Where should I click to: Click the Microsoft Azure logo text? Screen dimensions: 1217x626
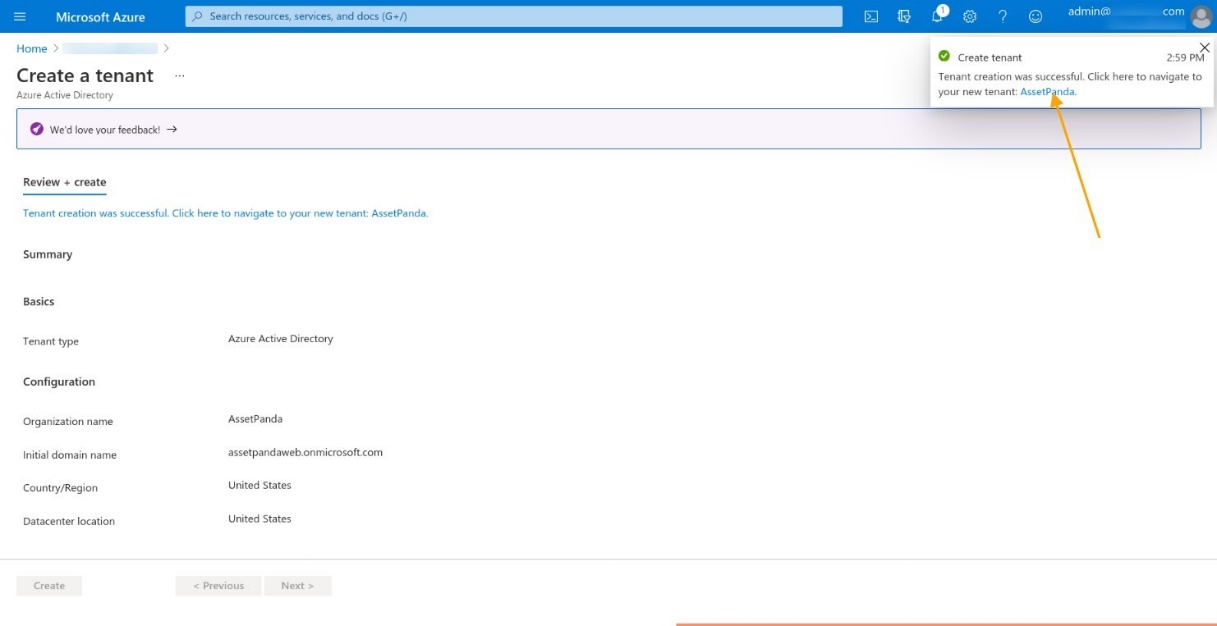coord(100,17)
